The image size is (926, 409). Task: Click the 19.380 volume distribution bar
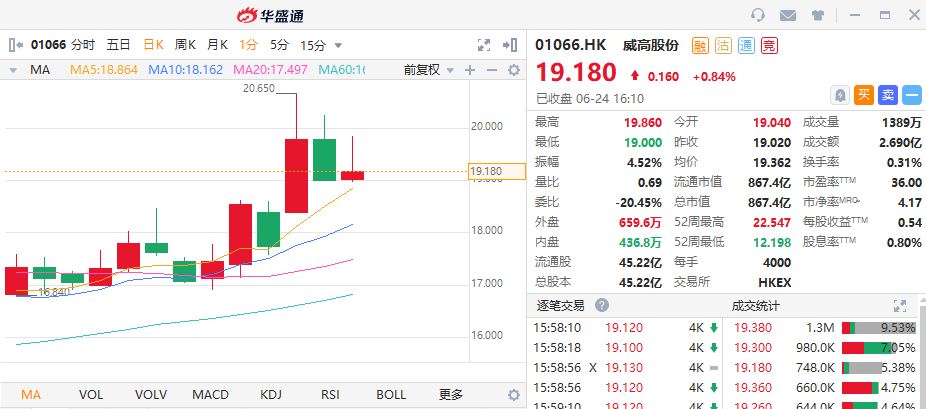[879, 328]
